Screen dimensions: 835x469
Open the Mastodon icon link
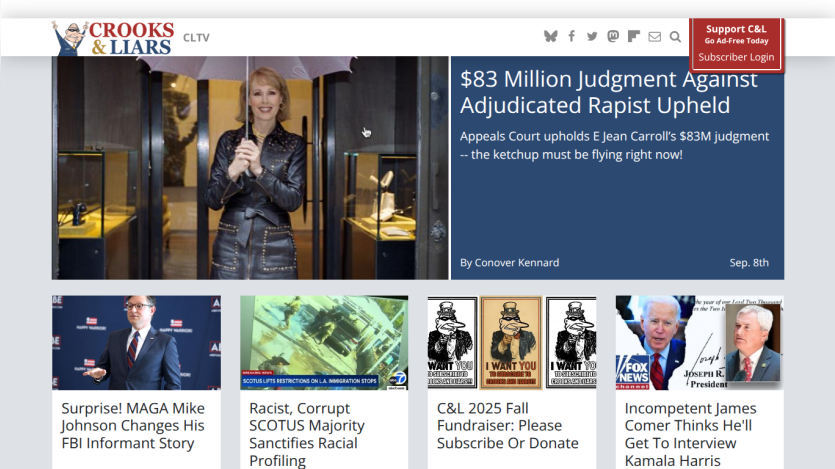(x=613, y=36)
